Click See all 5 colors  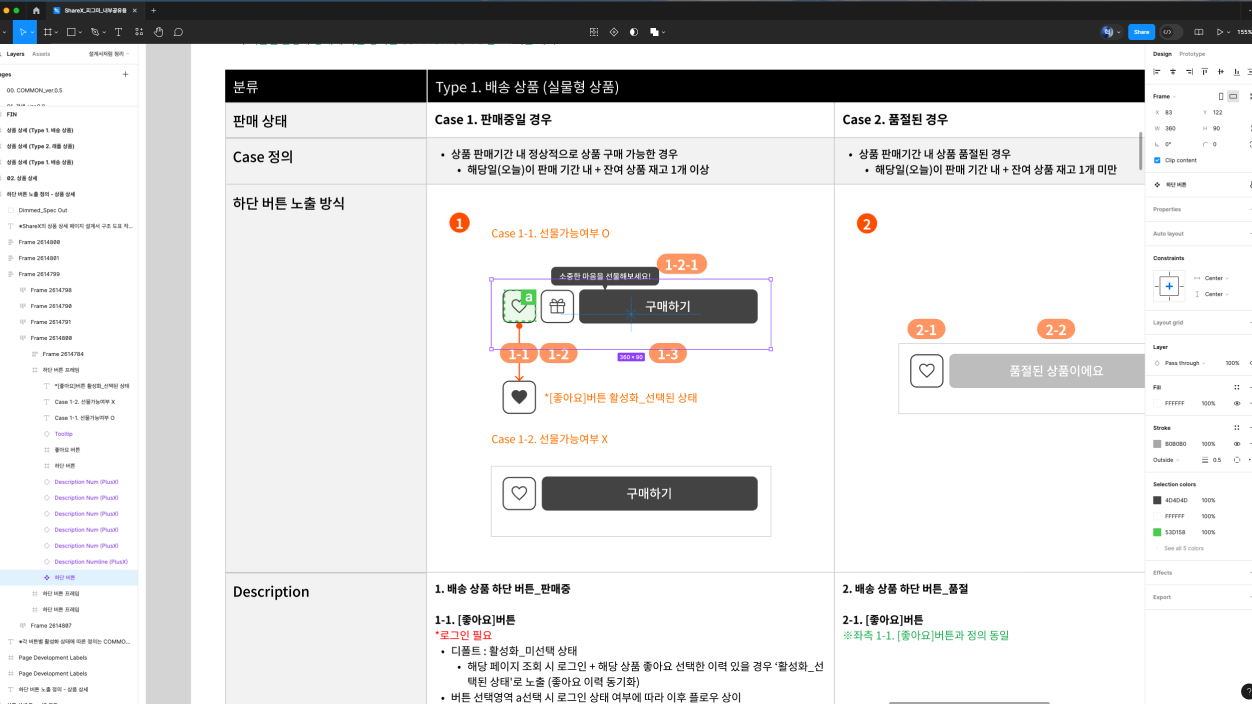coord(1184,548)
